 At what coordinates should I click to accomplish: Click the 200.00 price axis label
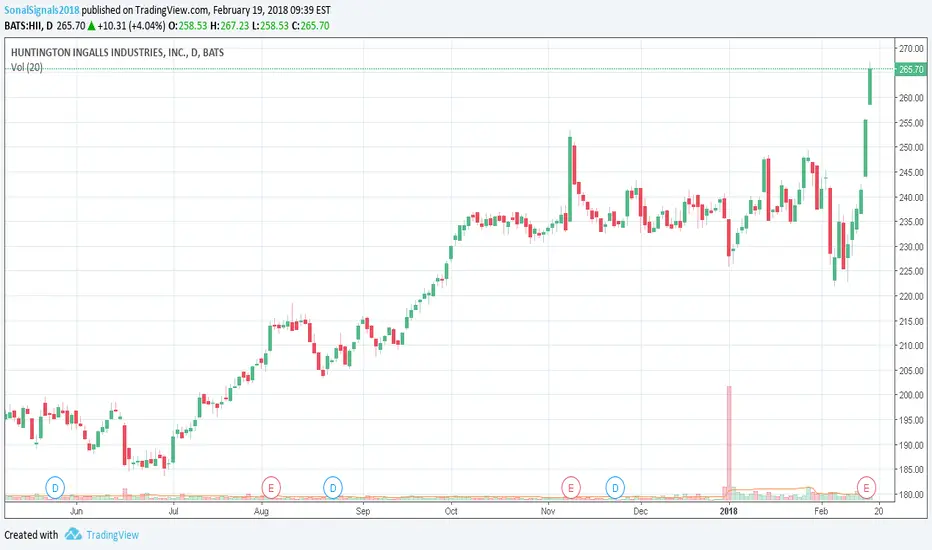point(911,395)
